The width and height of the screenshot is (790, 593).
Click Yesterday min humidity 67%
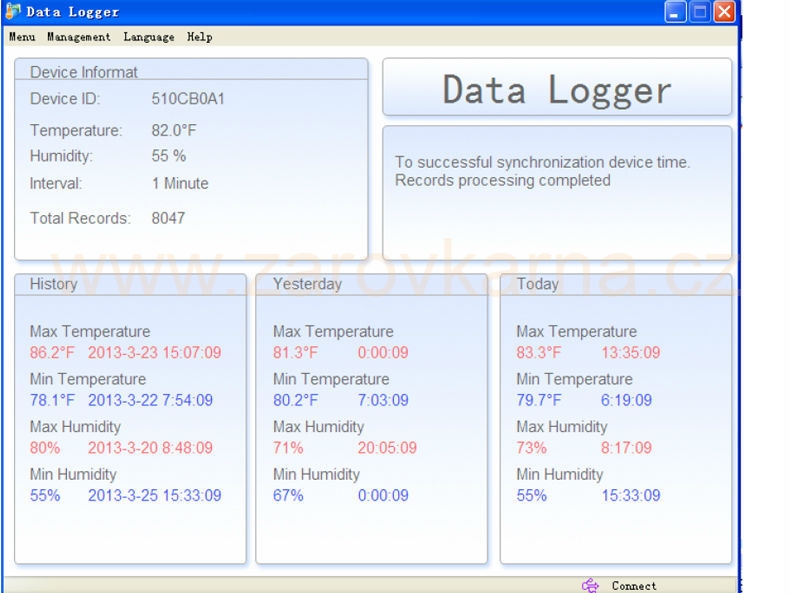[x=288, y=496]
